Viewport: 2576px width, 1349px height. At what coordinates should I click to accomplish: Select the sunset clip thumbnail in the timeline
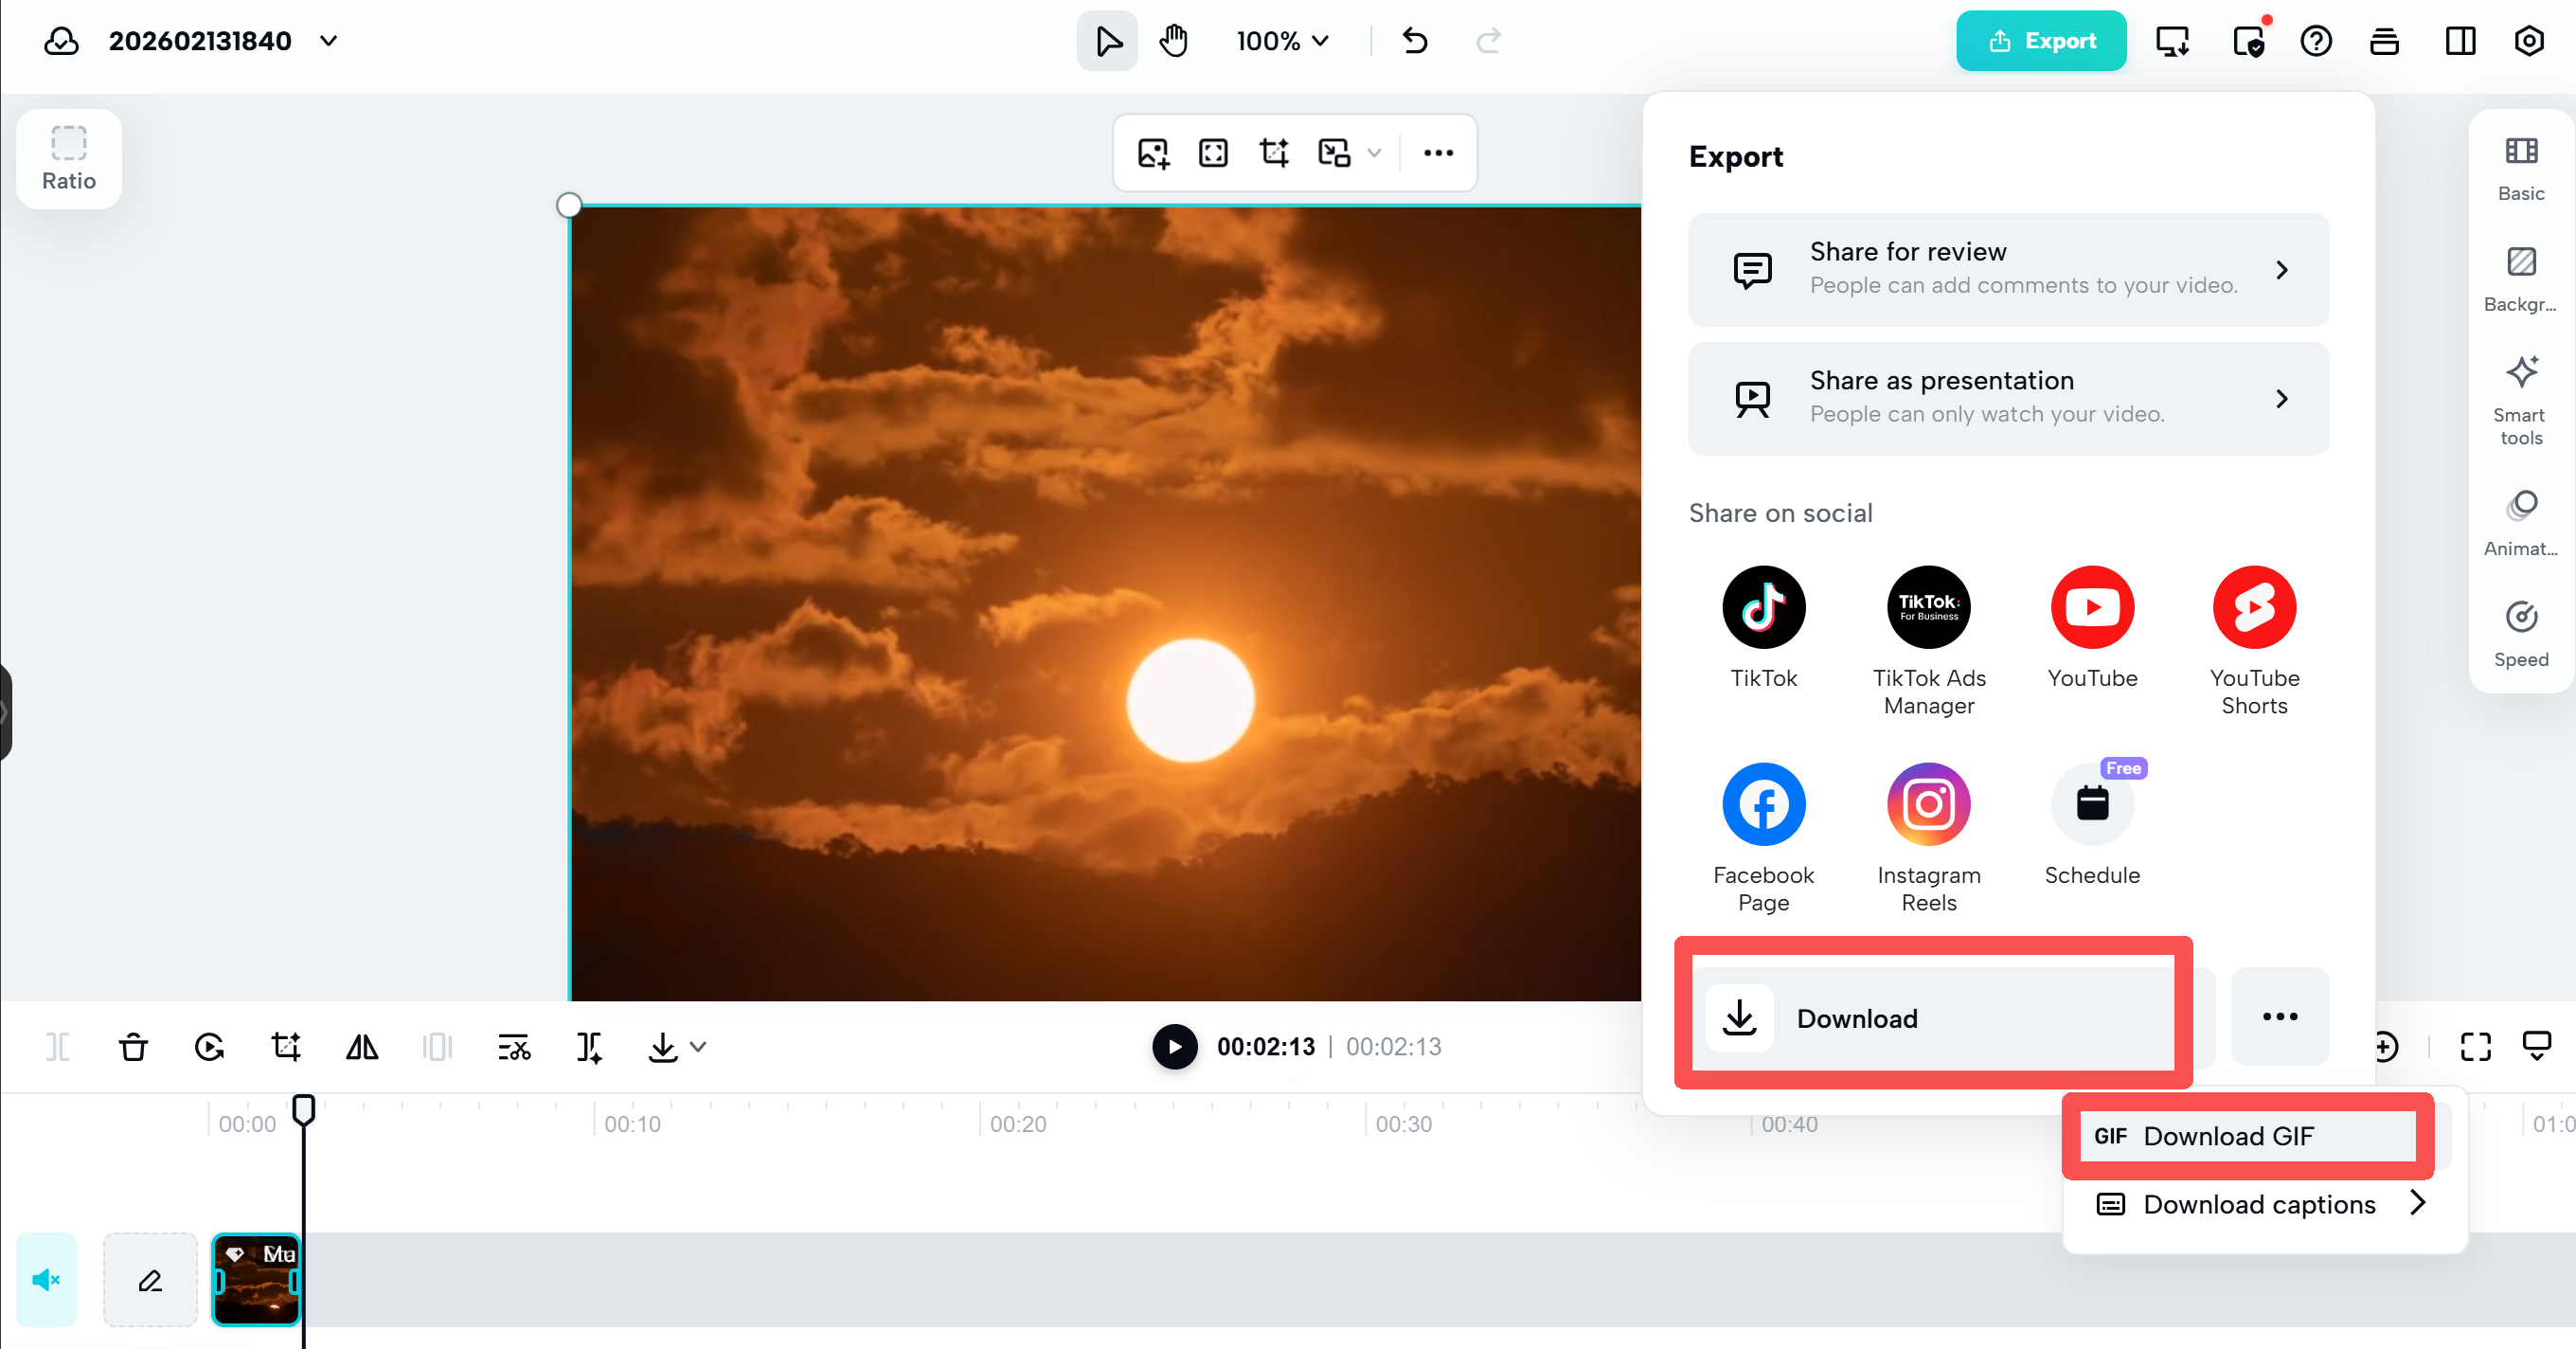(x=256, y=1279)
